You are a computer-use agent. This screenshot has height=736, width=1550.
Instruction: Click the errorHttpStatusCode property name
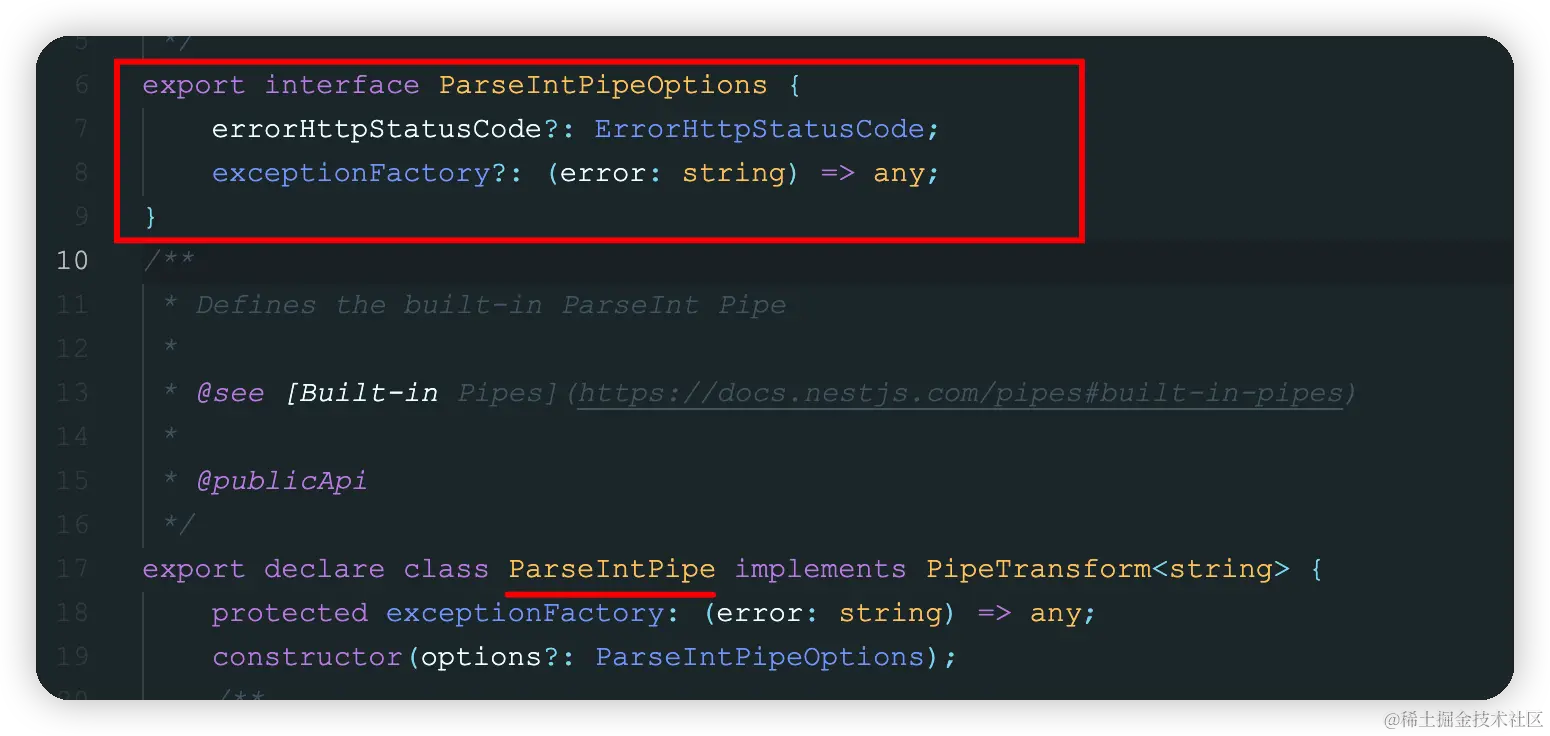point(377,129)
